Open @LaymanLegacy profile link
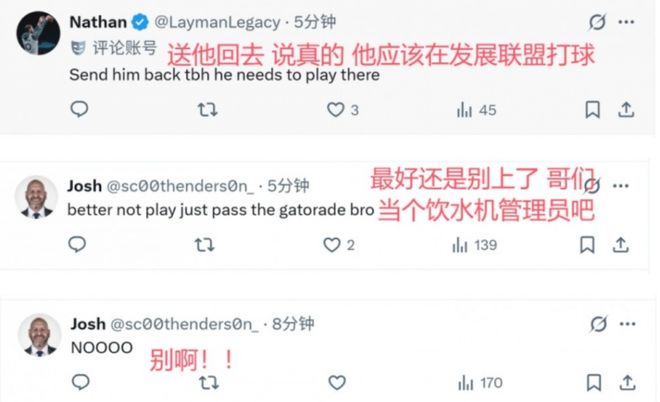Screen dimensions: 660x402 coord(217,22)
